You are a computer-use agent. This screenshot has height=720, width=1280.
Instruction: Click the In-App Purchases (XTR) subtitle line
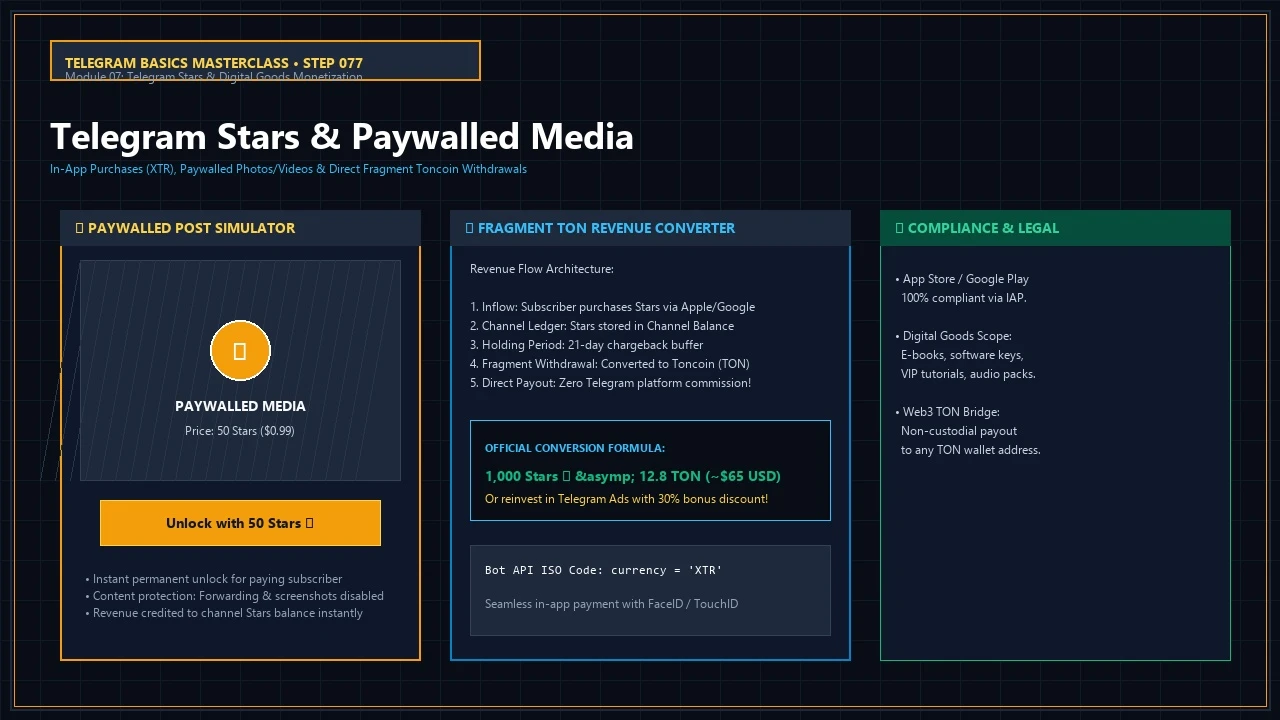click(x=288, y=169)
